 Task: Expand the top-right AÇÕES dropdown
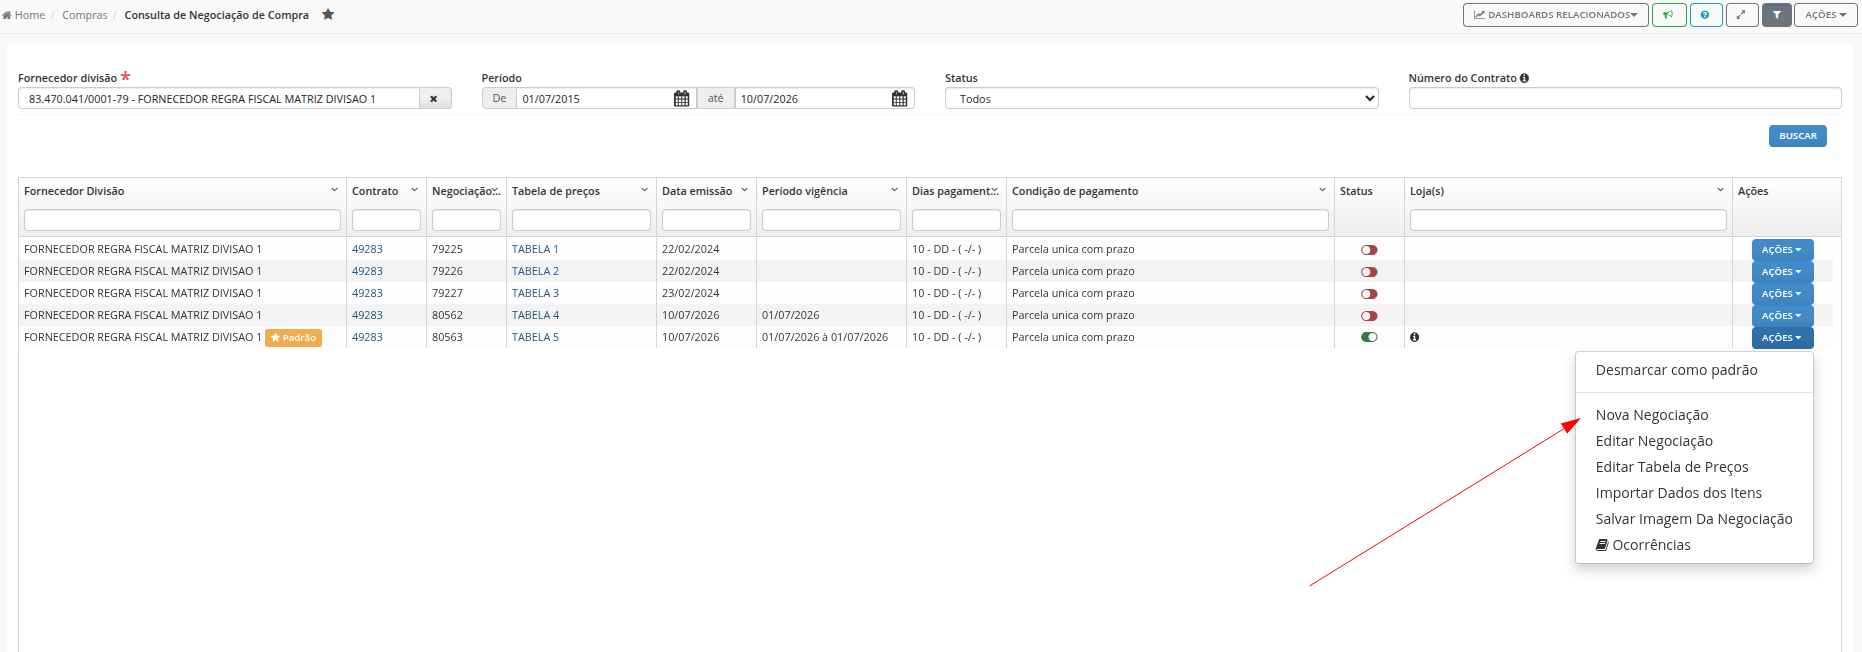tap(1825, 15)
